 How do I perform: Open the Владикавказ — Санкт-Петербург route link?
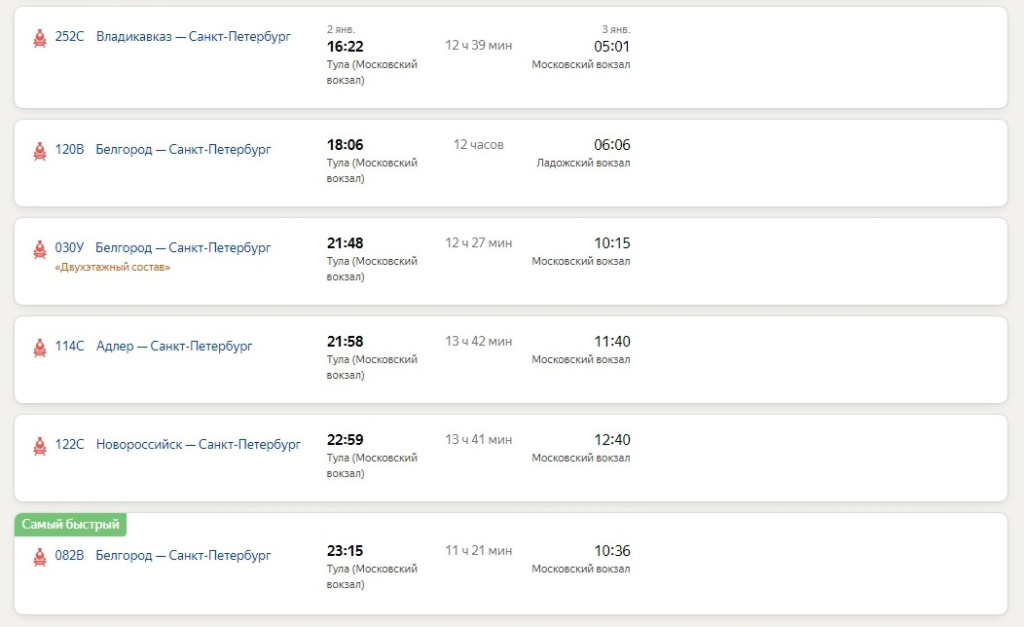coord(193,37)
